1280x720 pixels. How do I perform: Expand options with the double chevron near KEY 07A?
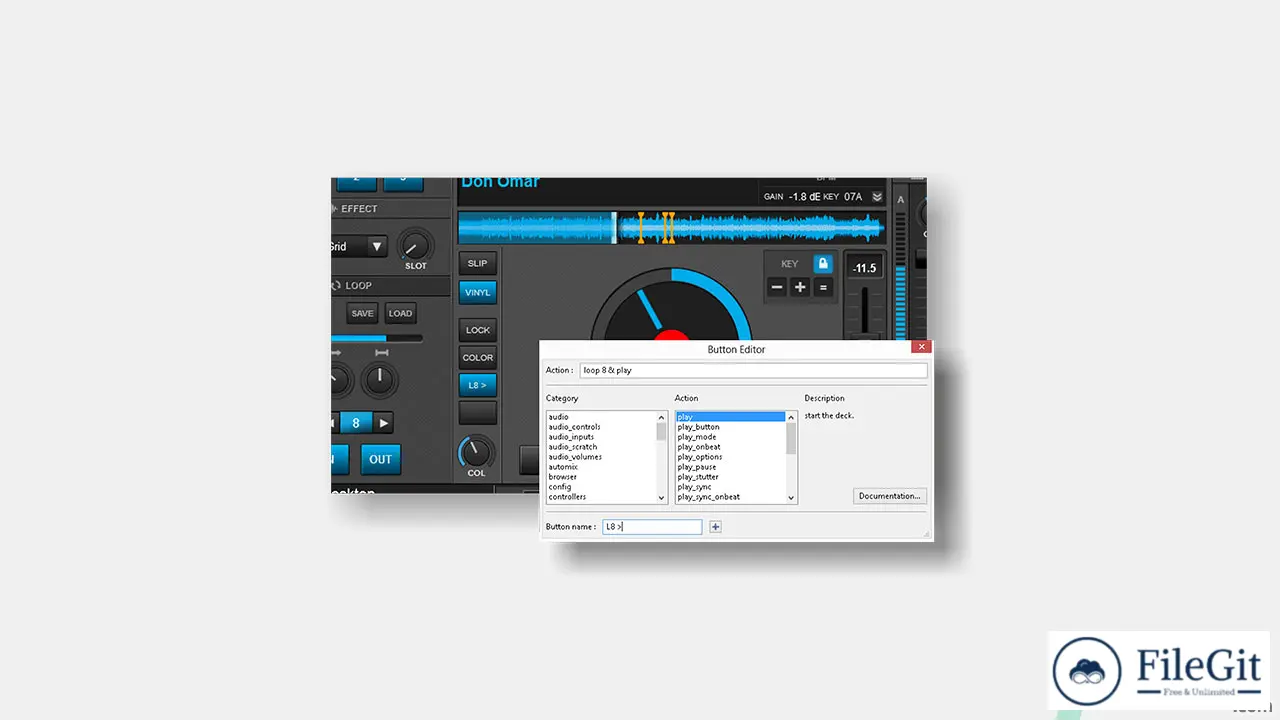click(877, 197)
